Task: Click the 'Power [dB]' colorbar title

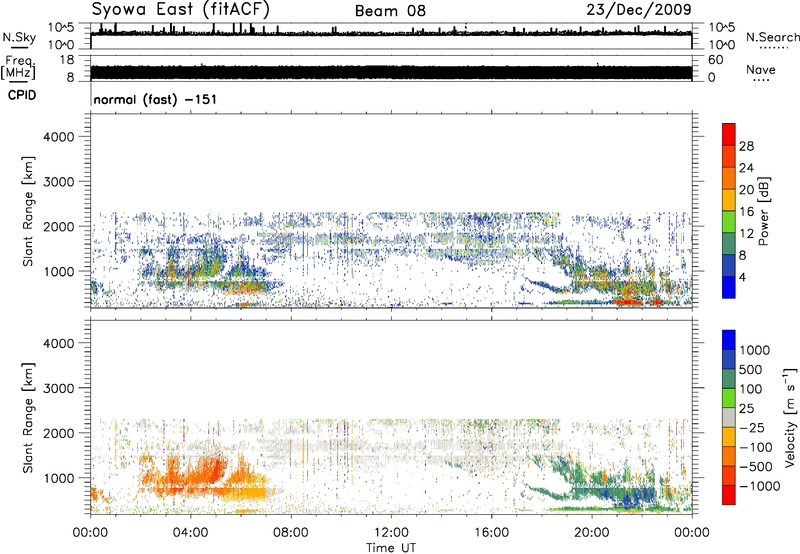Action: click(x=763, y=211)
